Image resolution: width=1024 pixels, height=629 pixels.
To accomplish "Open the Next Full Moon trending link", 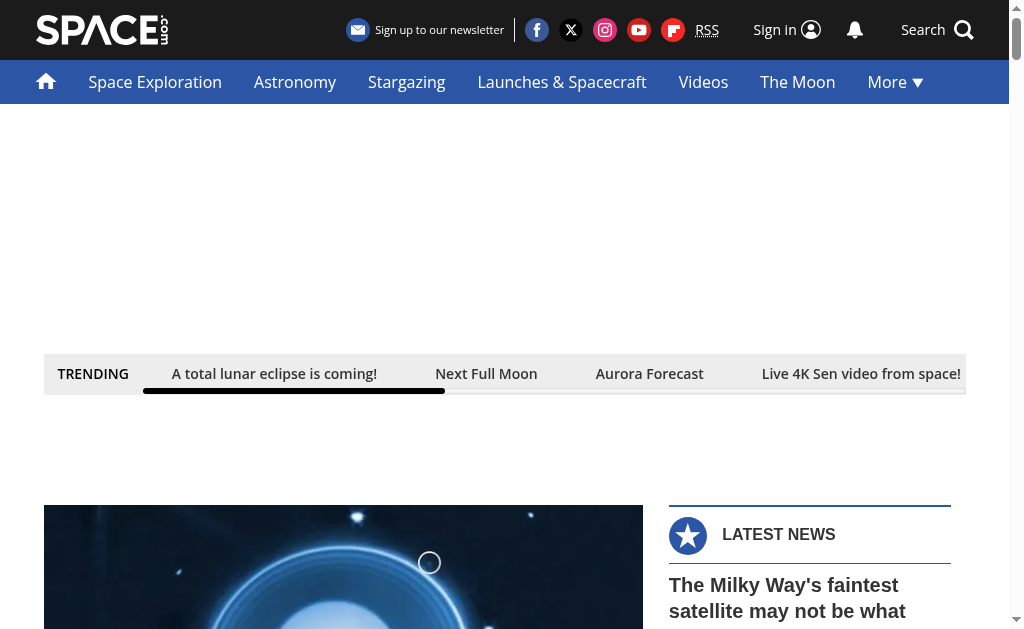I will pos(487,374).
